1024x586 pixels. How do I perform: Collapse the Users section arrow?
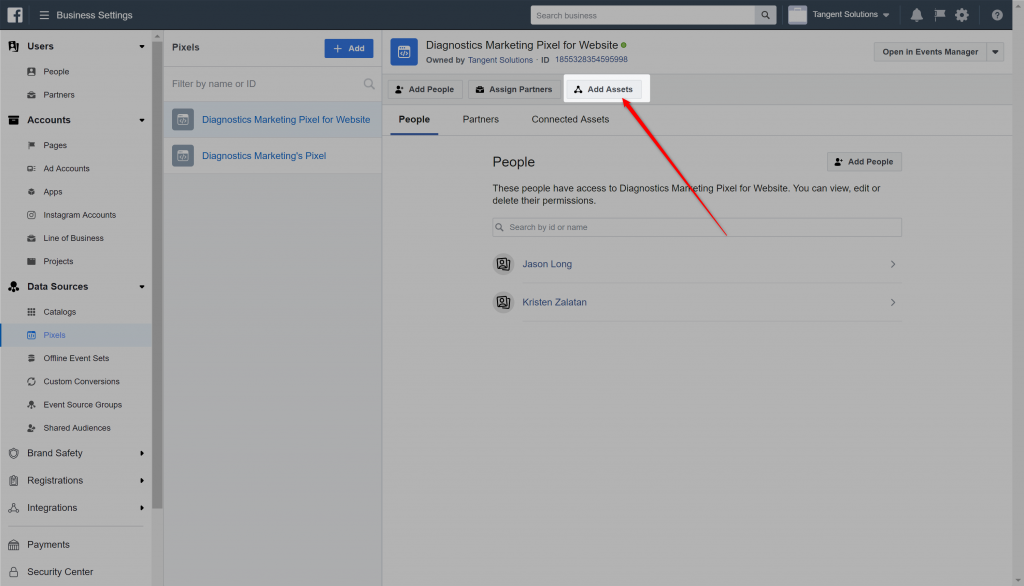click(x=142, y=46)
